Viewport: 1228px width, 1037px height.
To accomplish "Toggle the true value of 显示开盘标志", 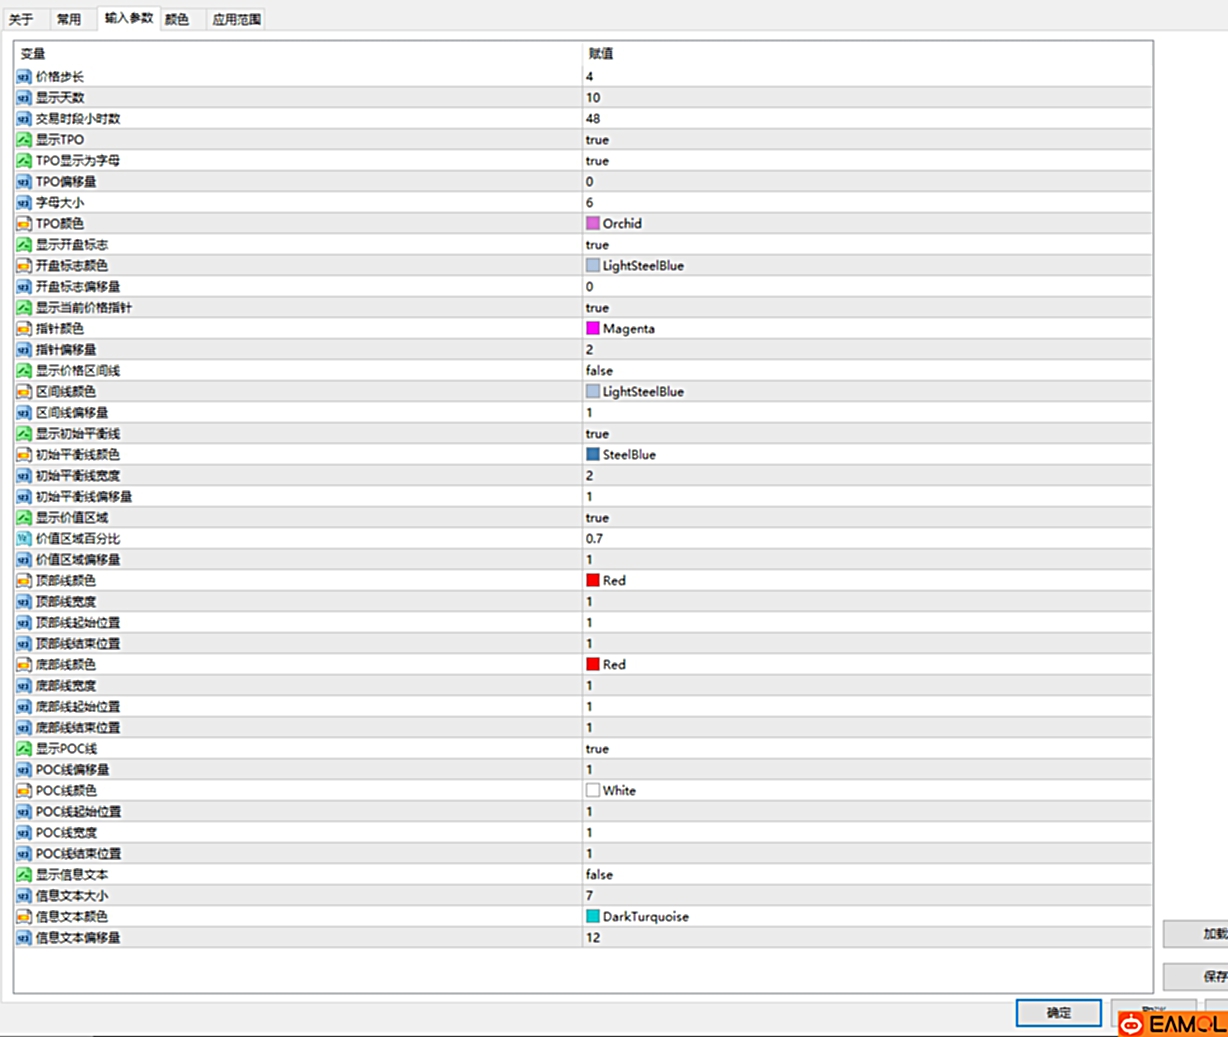I will 597,245.
